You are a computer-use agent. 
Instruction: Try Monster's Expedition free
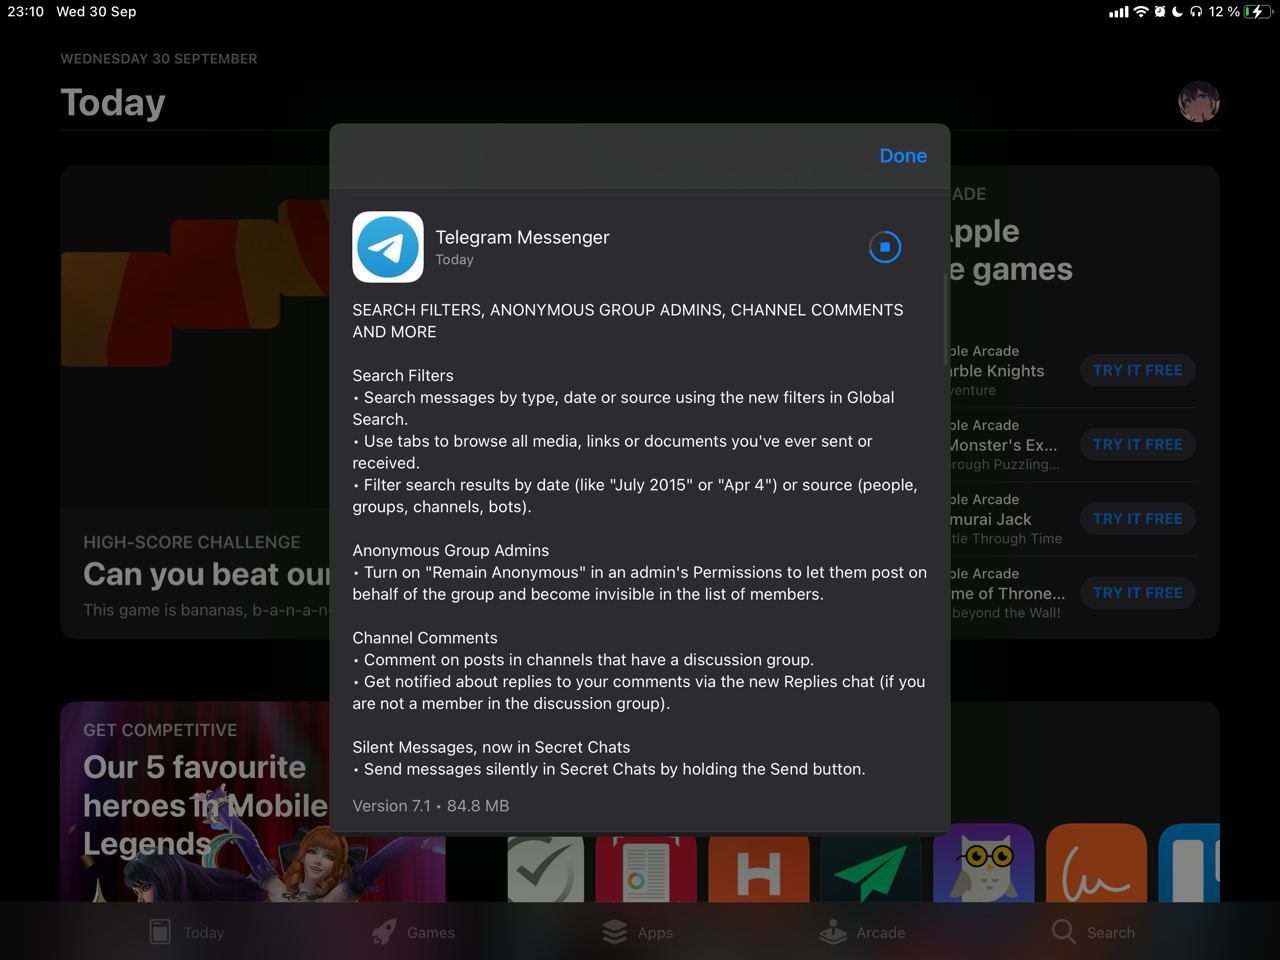coord(1137,444)
